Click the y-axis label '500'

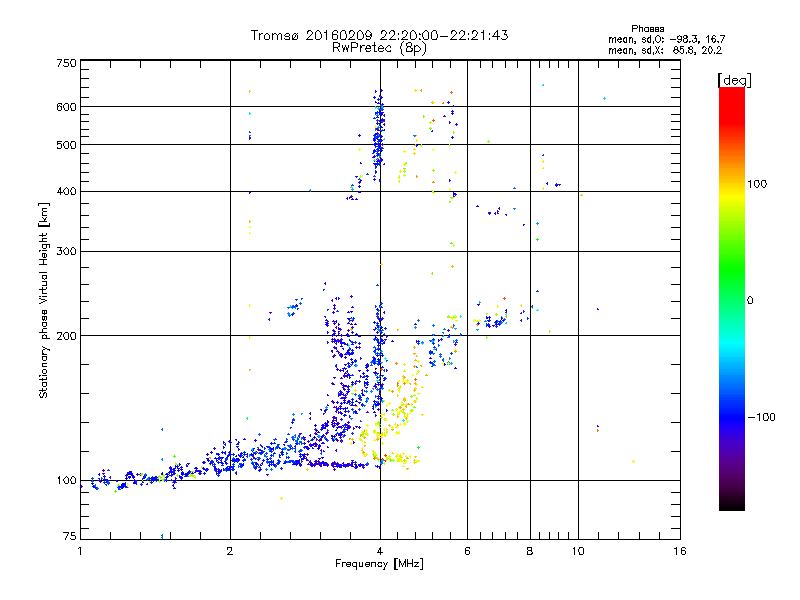coord(66,145)
